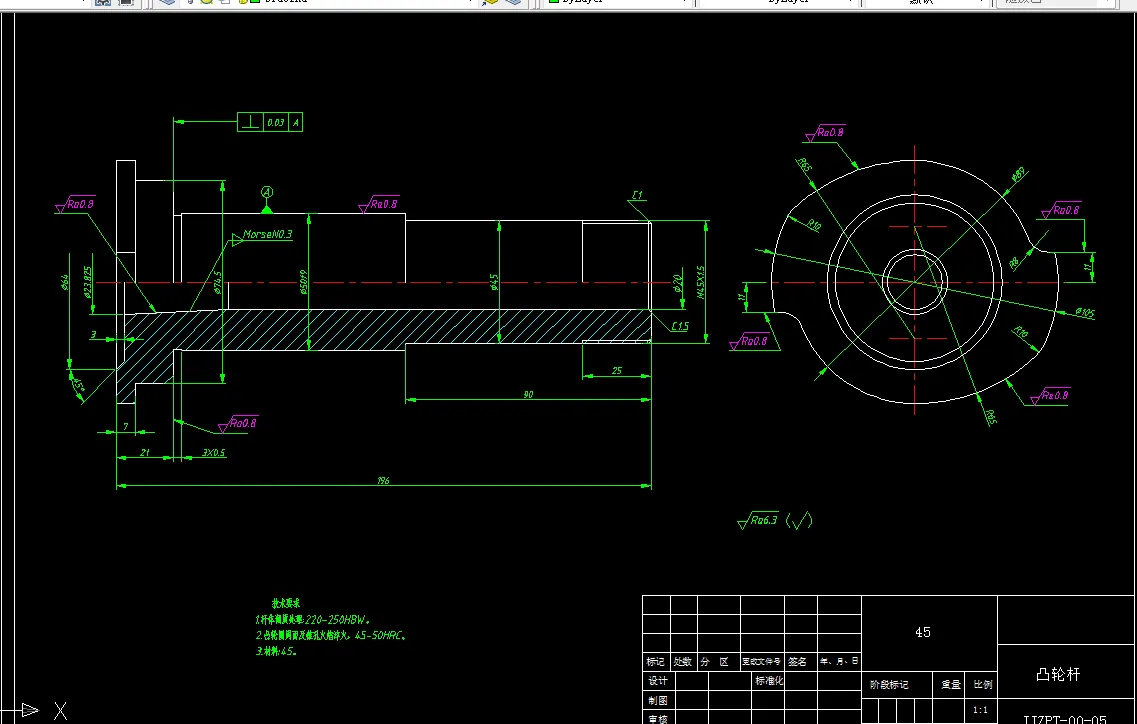Select the Ra0.8 symbol next to 3X0.5
Screen dimensions: 1137x724
click(x=238, y=423)
